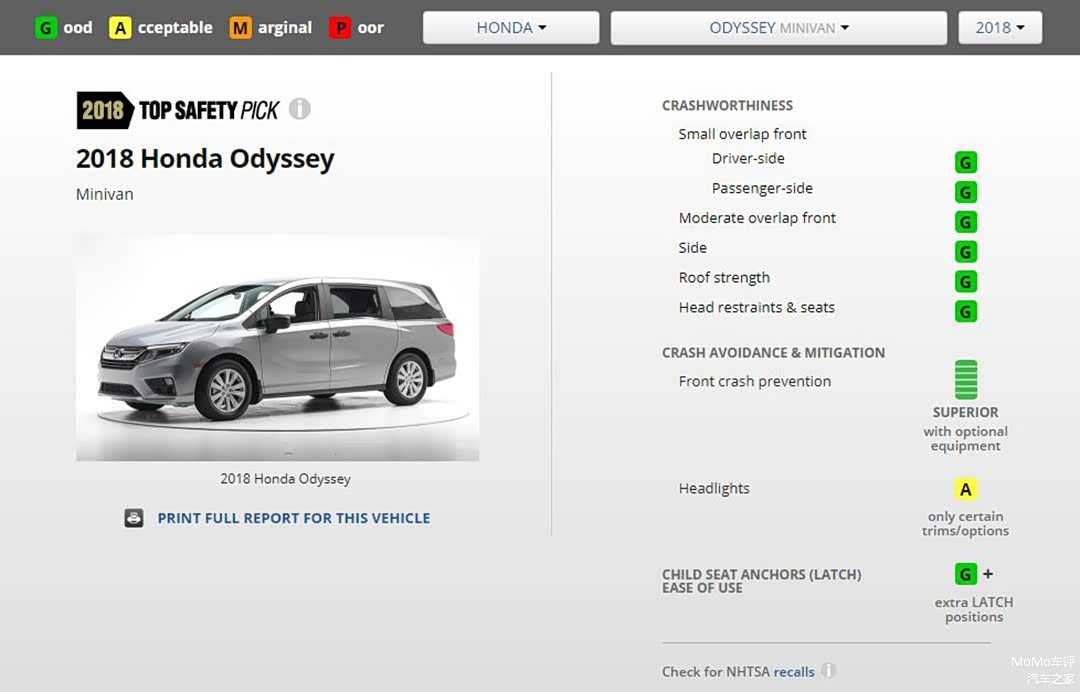Click the 2018 Top Safety Pick logo
Image resolution: width=1080 pixels, height=692 pixels.
click(x=177, y=110)
